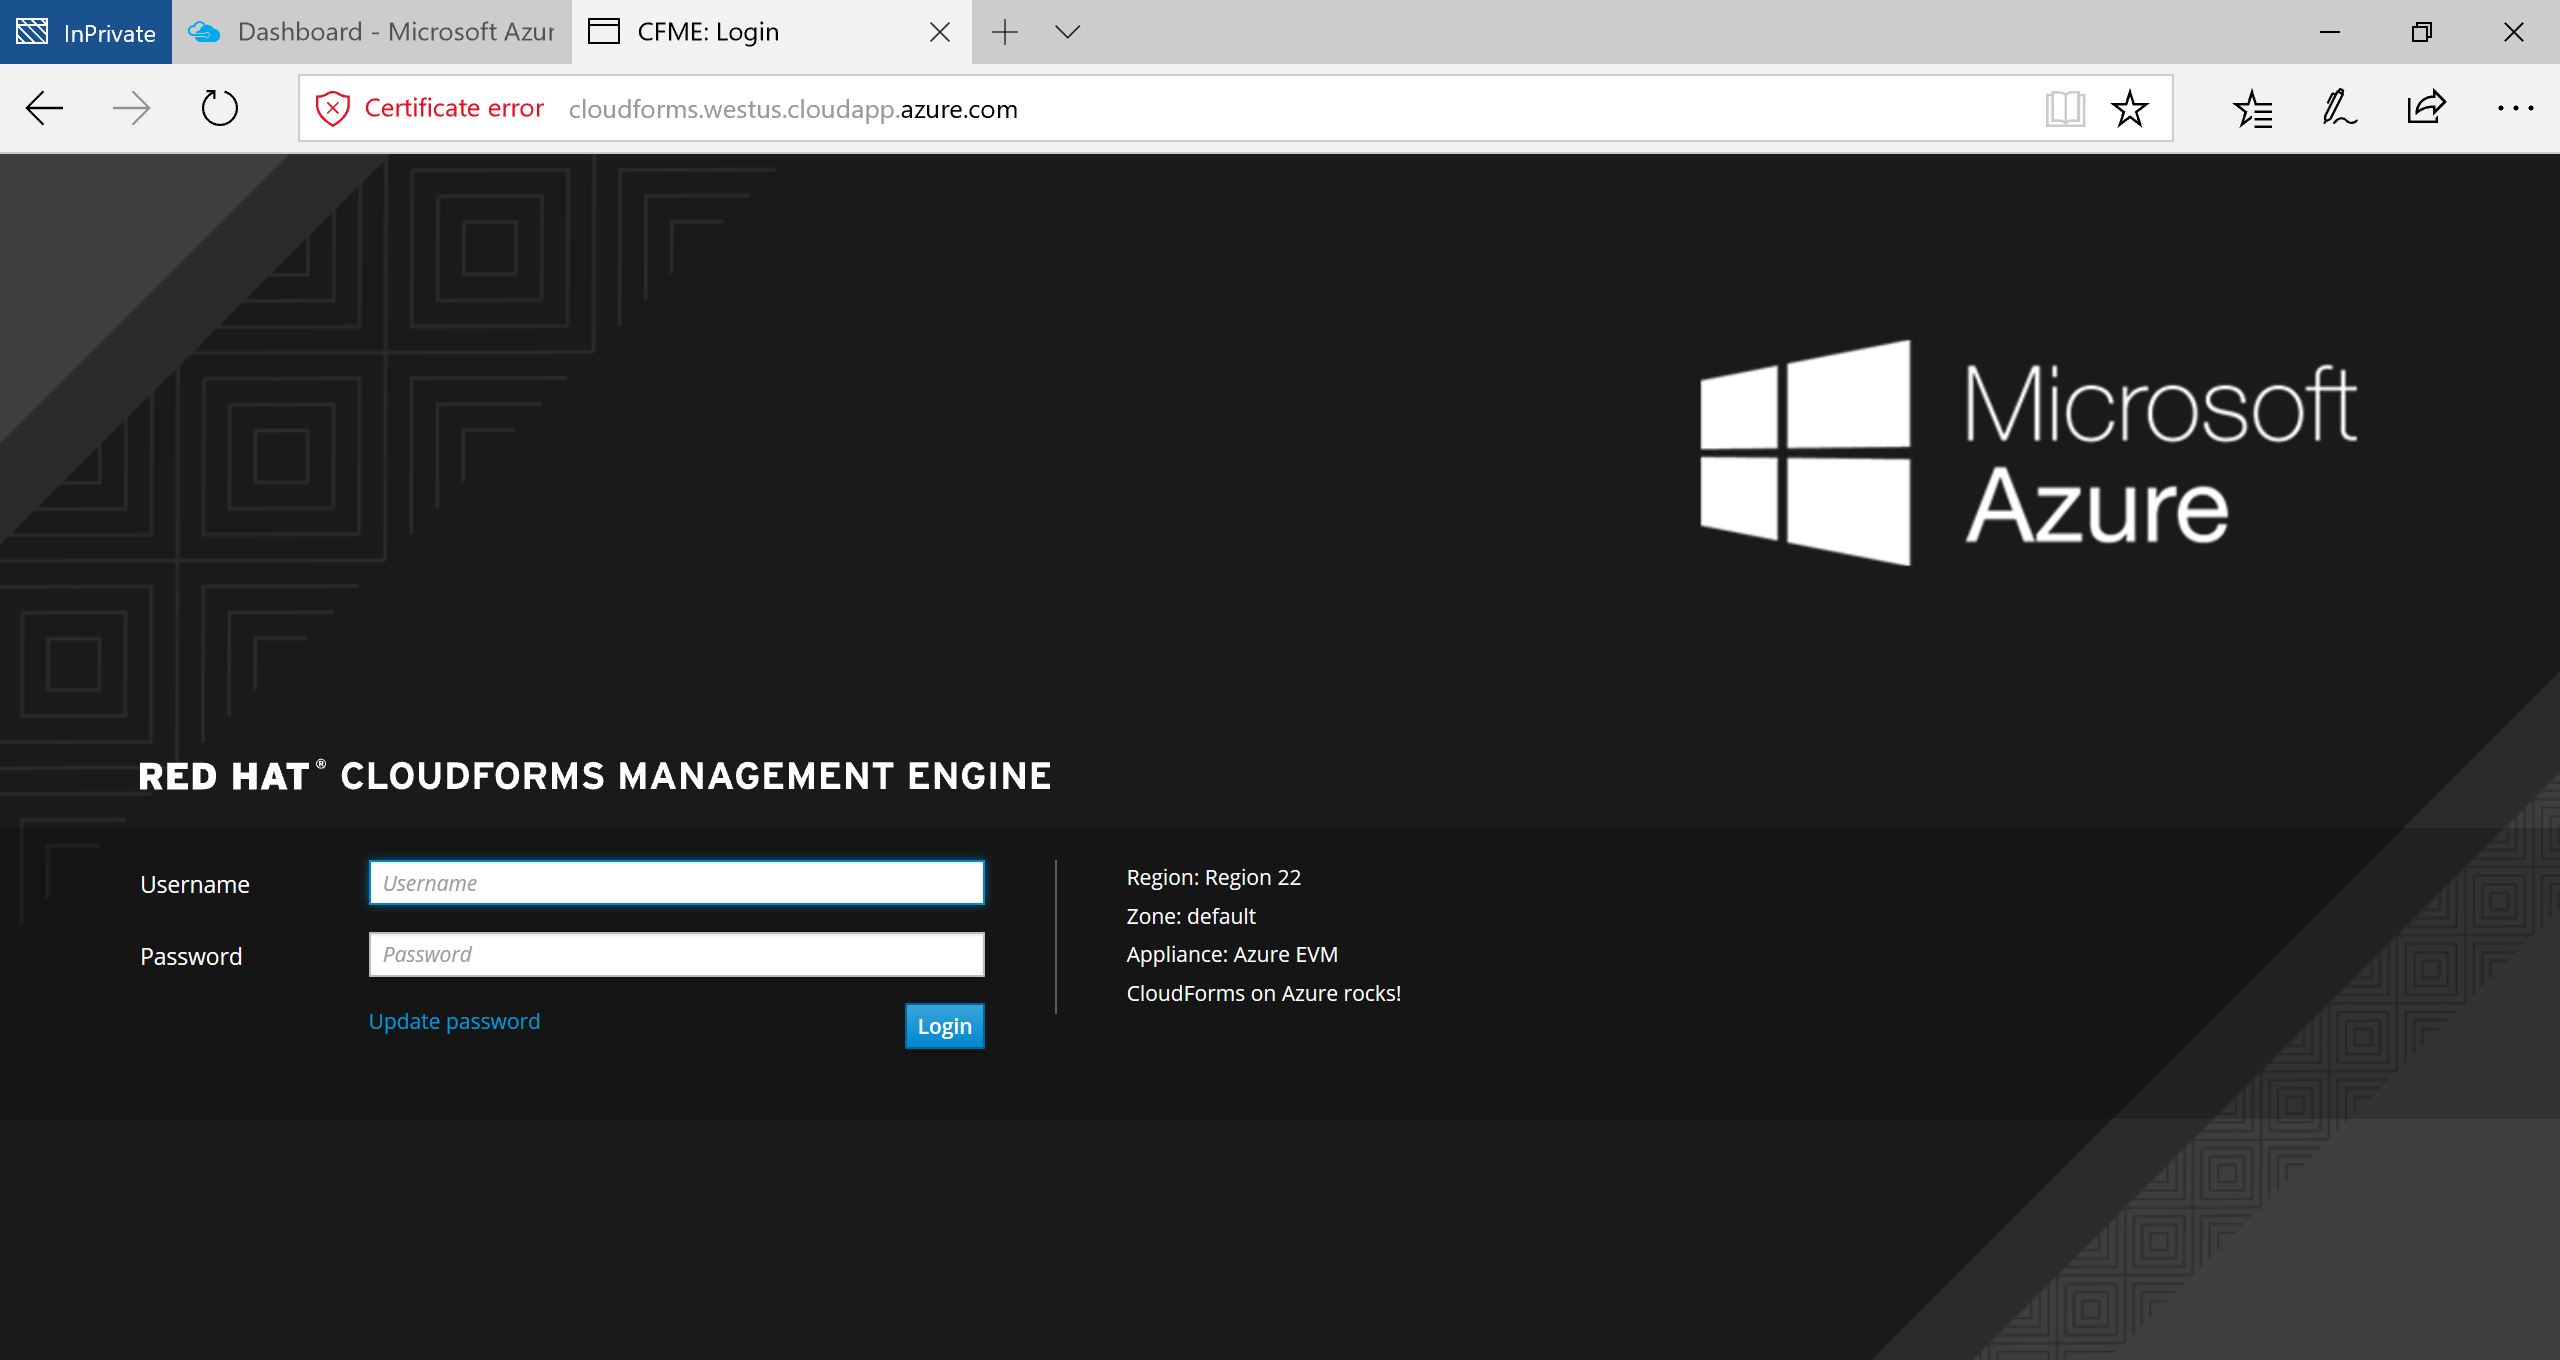Click the Login button
Screen dimensions: 2560x1360
click(x=944, y=1026)
